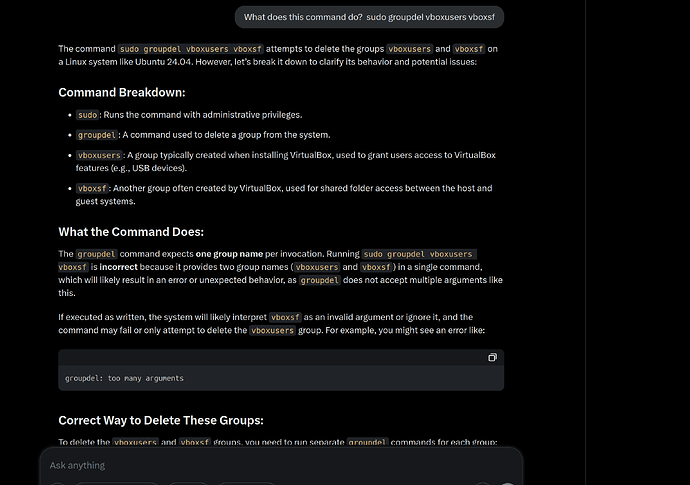Click the groupdel code tag starting second bullet
Viewport: 690px width, 485px height.
97,135
